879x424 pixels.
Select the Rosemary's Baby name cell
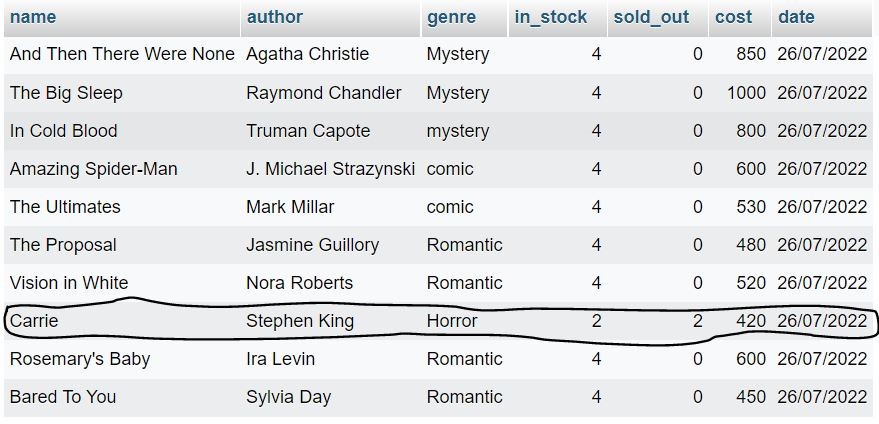(79, 358)
